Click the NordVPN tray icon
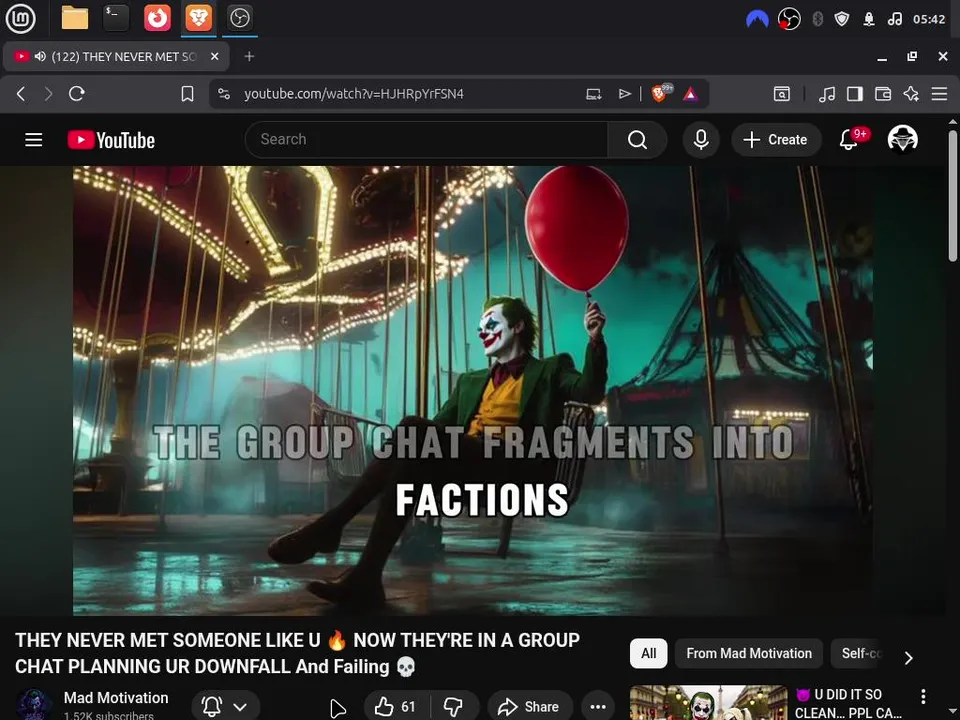The image size is (960, 720). 757,20
